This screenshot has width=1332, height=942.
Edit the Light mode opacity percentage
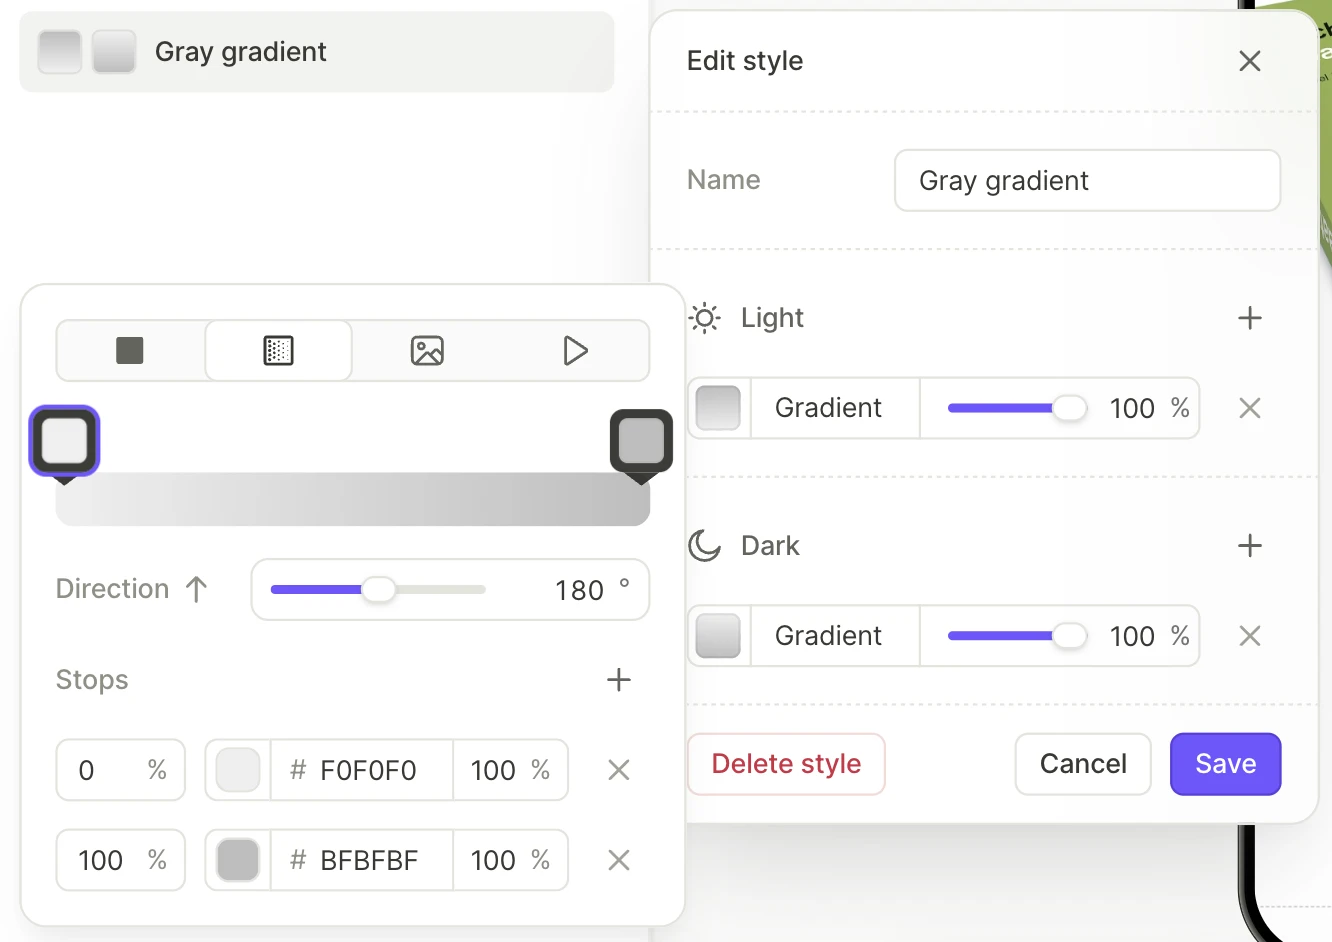pos(1132,408)
